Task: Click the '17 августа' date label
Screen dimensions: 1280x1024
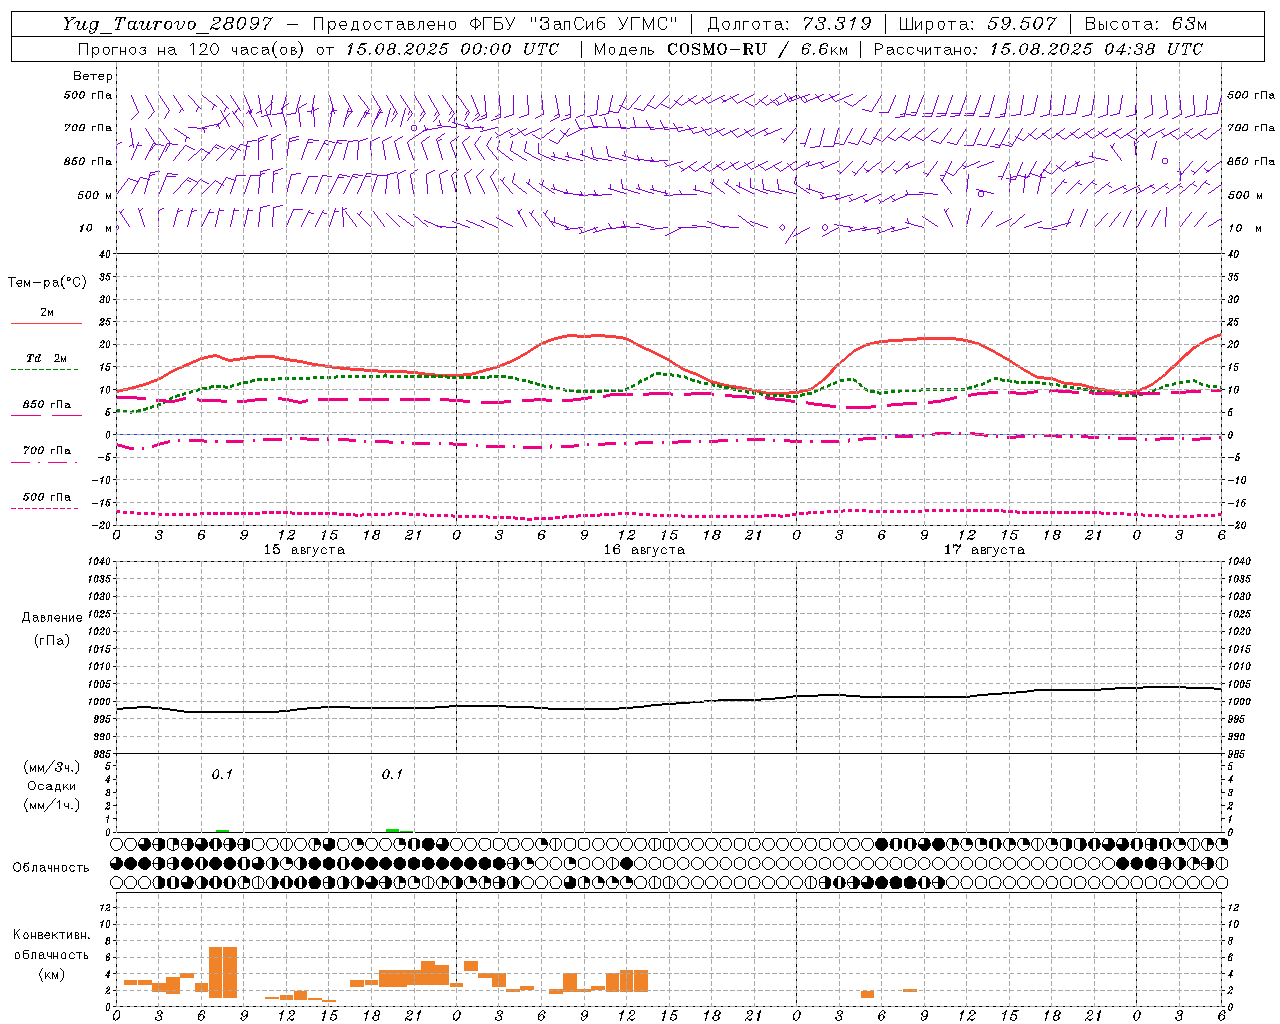Action: 984,550
